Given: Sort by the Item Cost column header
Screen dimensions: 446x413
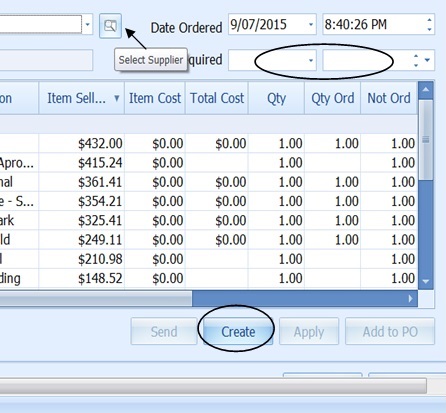Looking at the screenshot, I should 155,98.
